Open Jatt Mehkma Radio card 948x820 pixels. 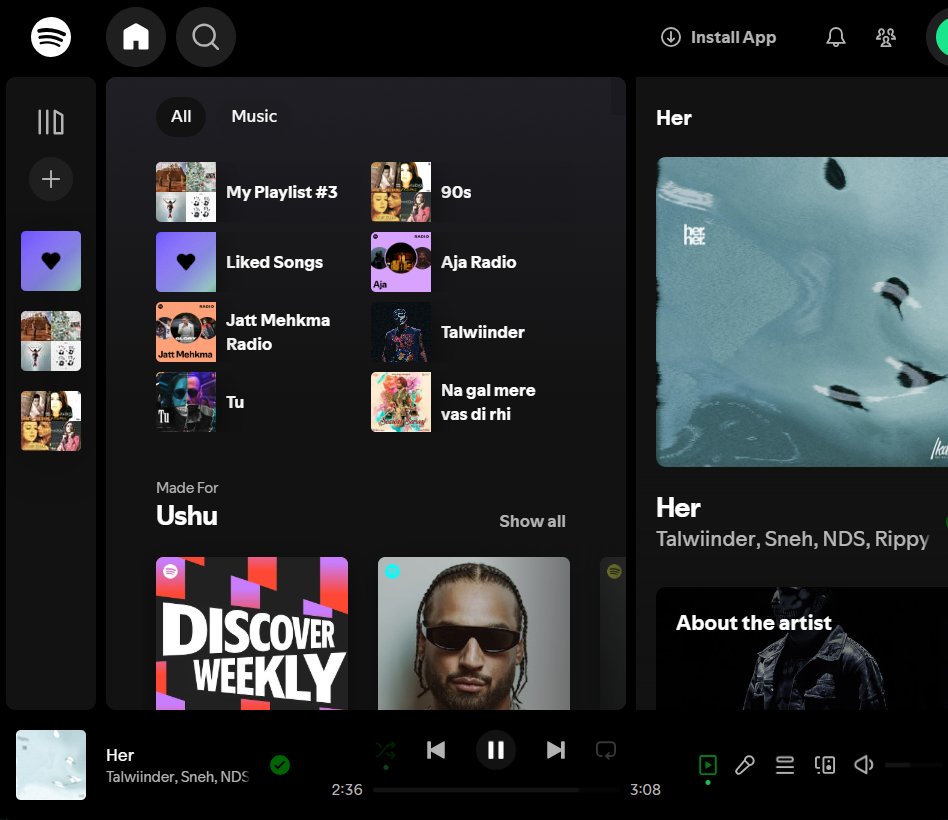[x=260, y=332]
